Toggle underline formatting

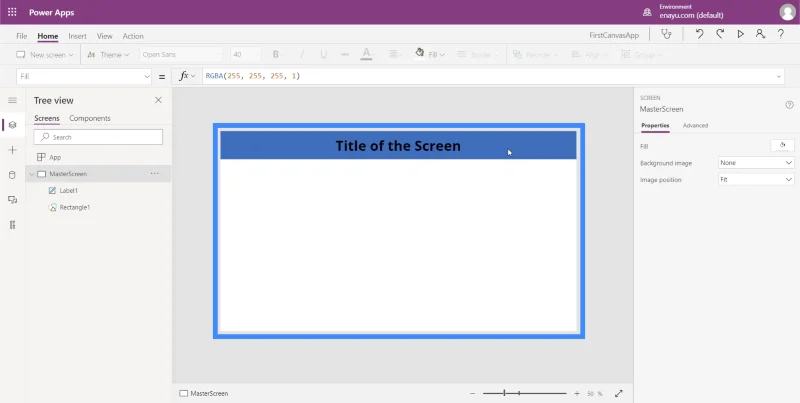[323, 55]
